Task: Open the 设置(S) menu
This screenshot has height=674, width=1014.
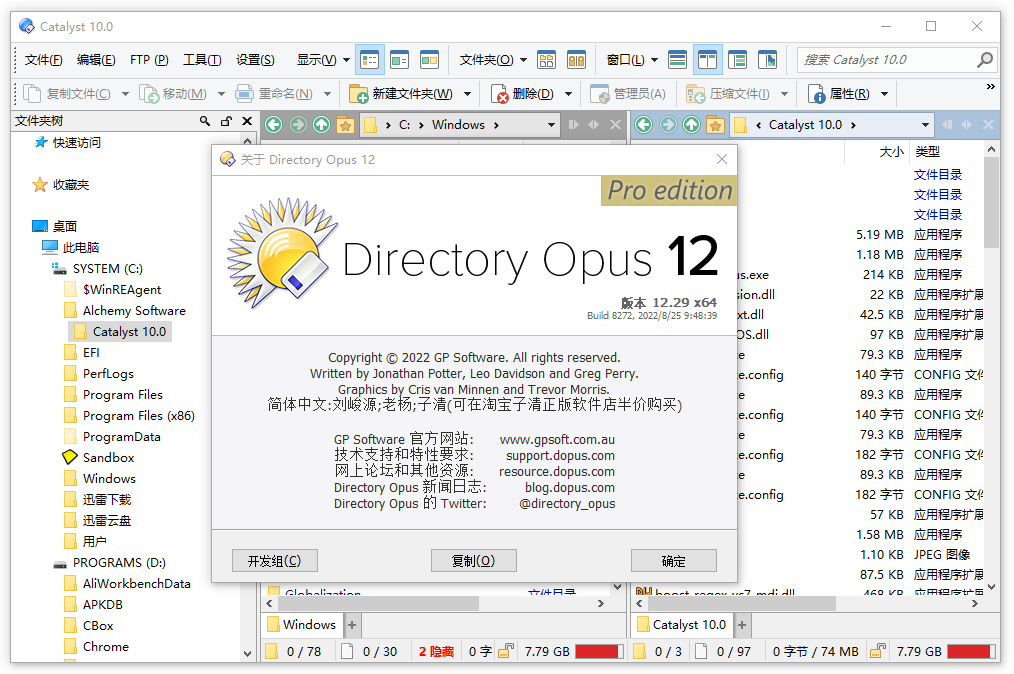Action: point(255,60)
